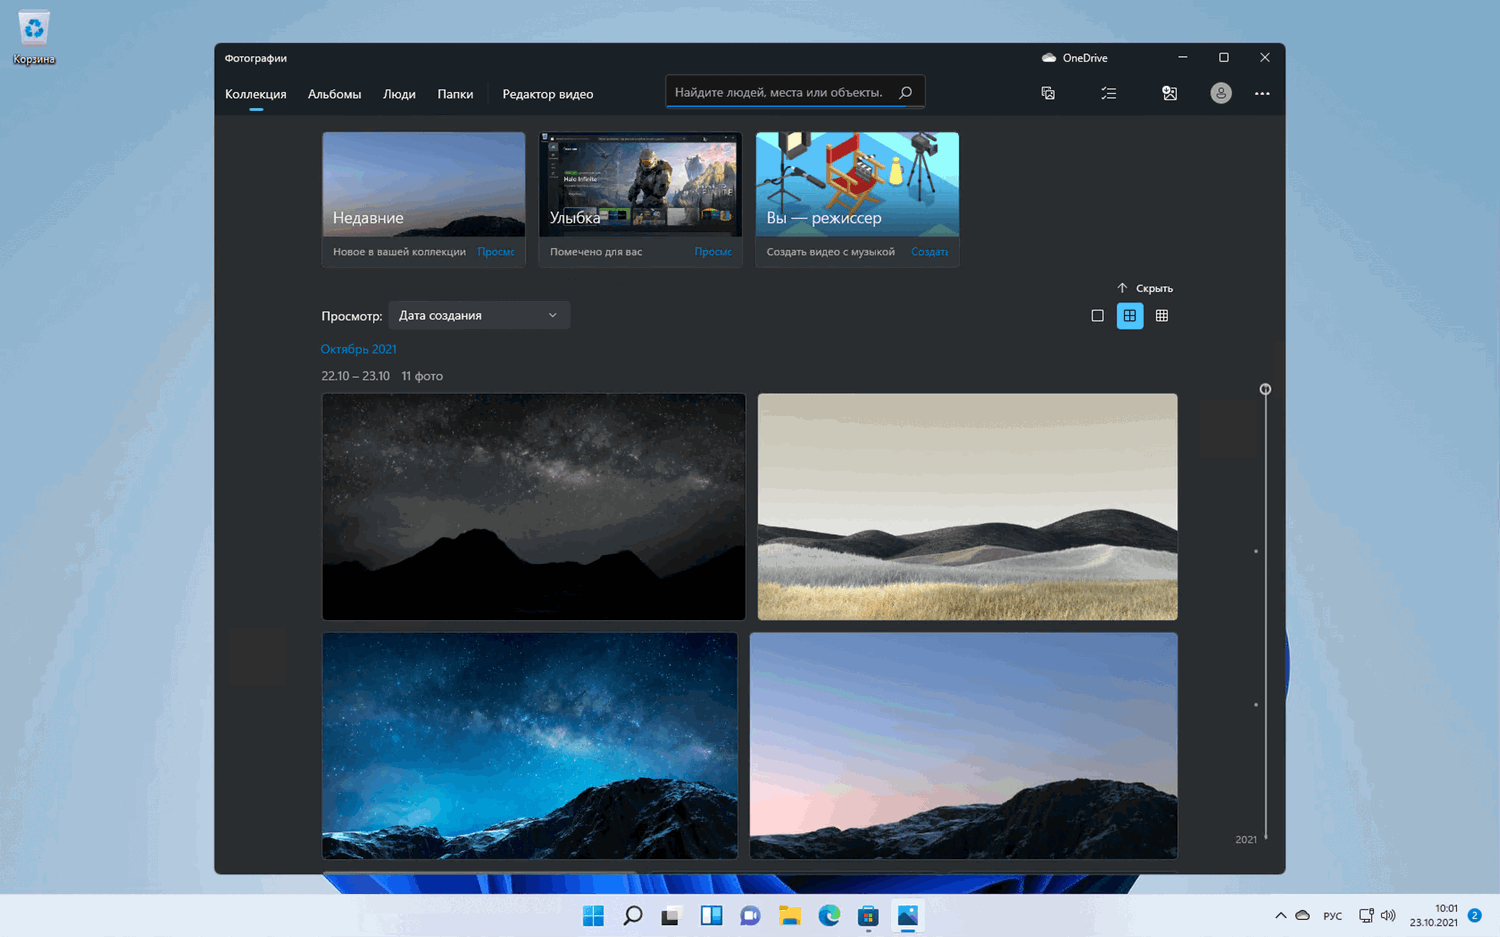Click the "Просмотр:" label
This screenshot has width=1500, height=937.
tap(352, 316)
